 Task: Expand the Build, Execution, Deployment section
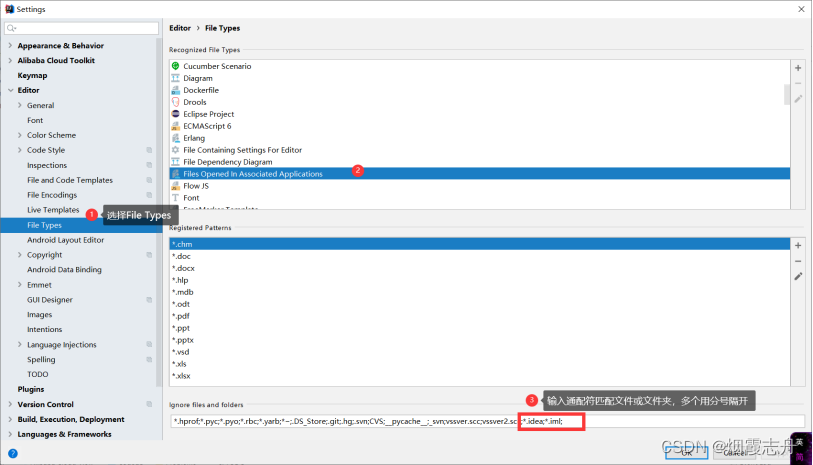tap(10, 419)
